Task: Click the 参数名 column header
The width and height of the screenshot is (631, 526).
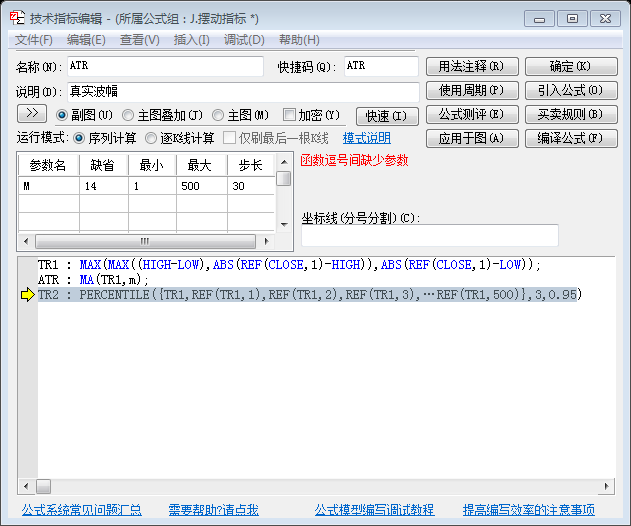Action: point(49,165)
